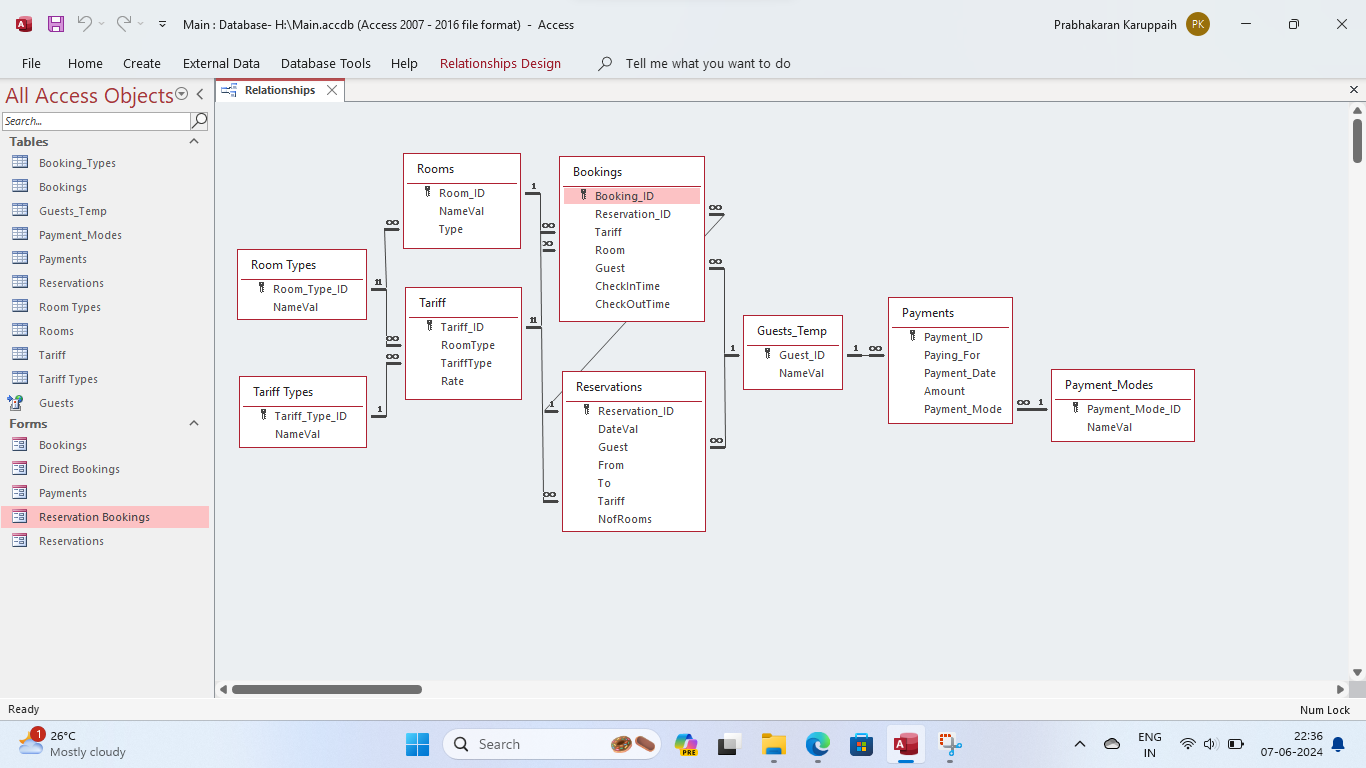Click the CheckOutTime field in Bookings
The height and width of the screenshot is (768, 1366).
[632, 304]
